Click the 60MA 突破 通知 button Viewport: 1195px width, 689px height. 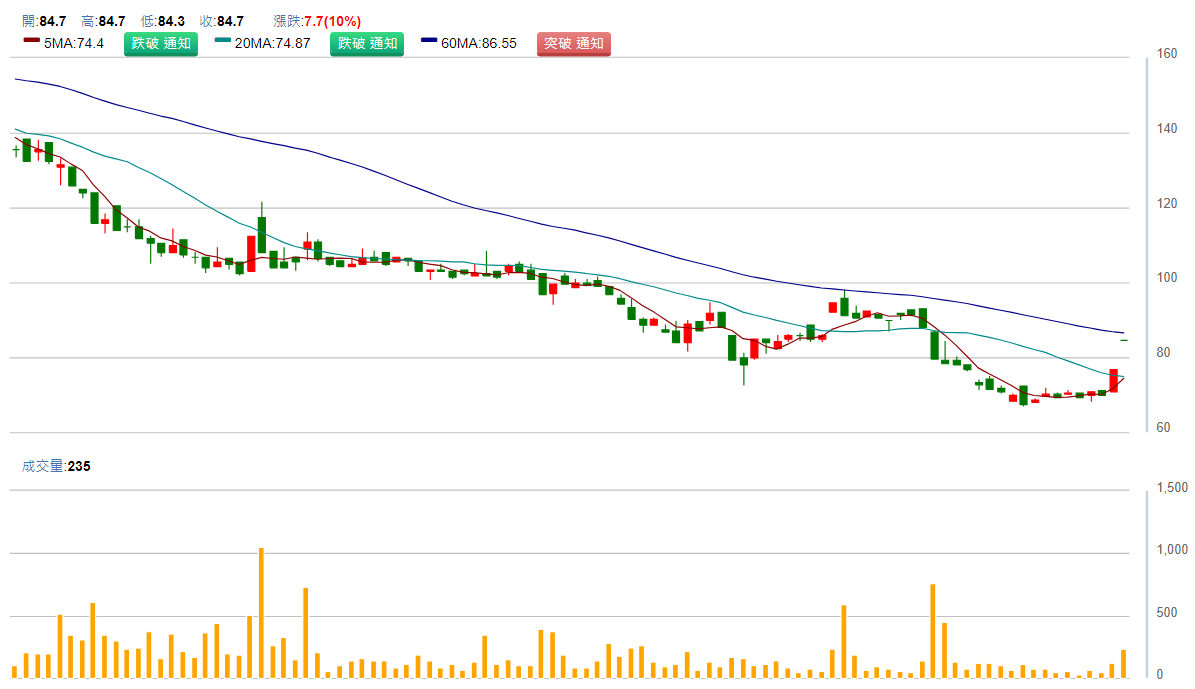pyautogui.click(x=573, y=43)
